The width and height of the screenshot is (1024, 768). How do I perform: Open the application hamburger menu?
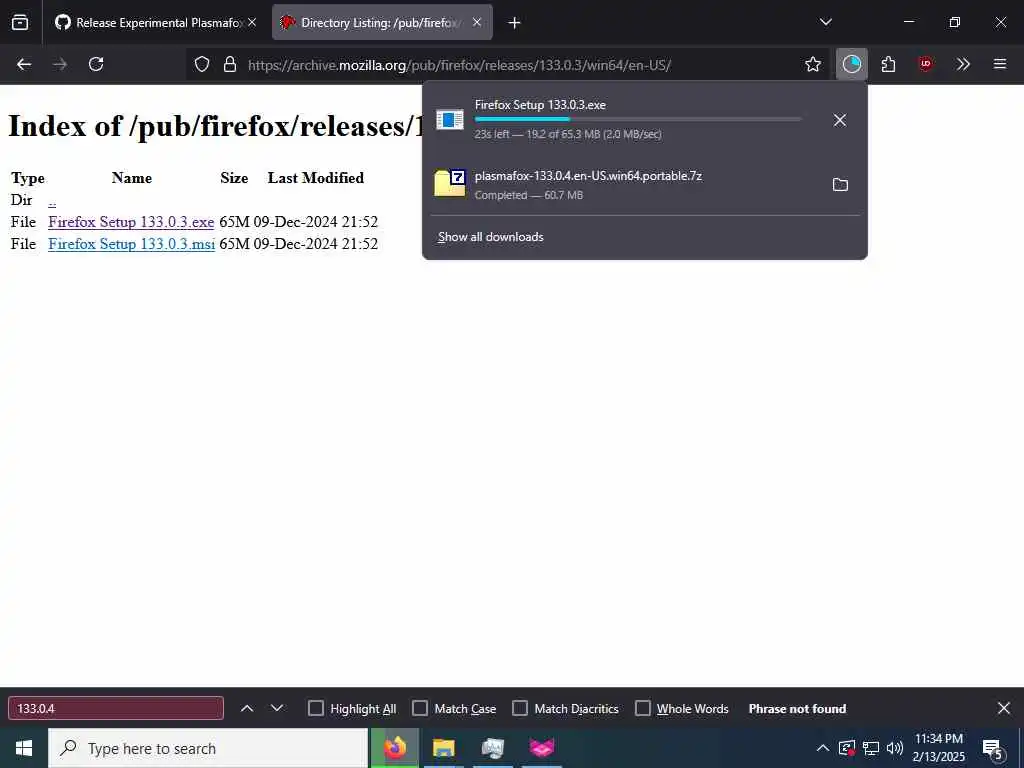[1000, 64]
